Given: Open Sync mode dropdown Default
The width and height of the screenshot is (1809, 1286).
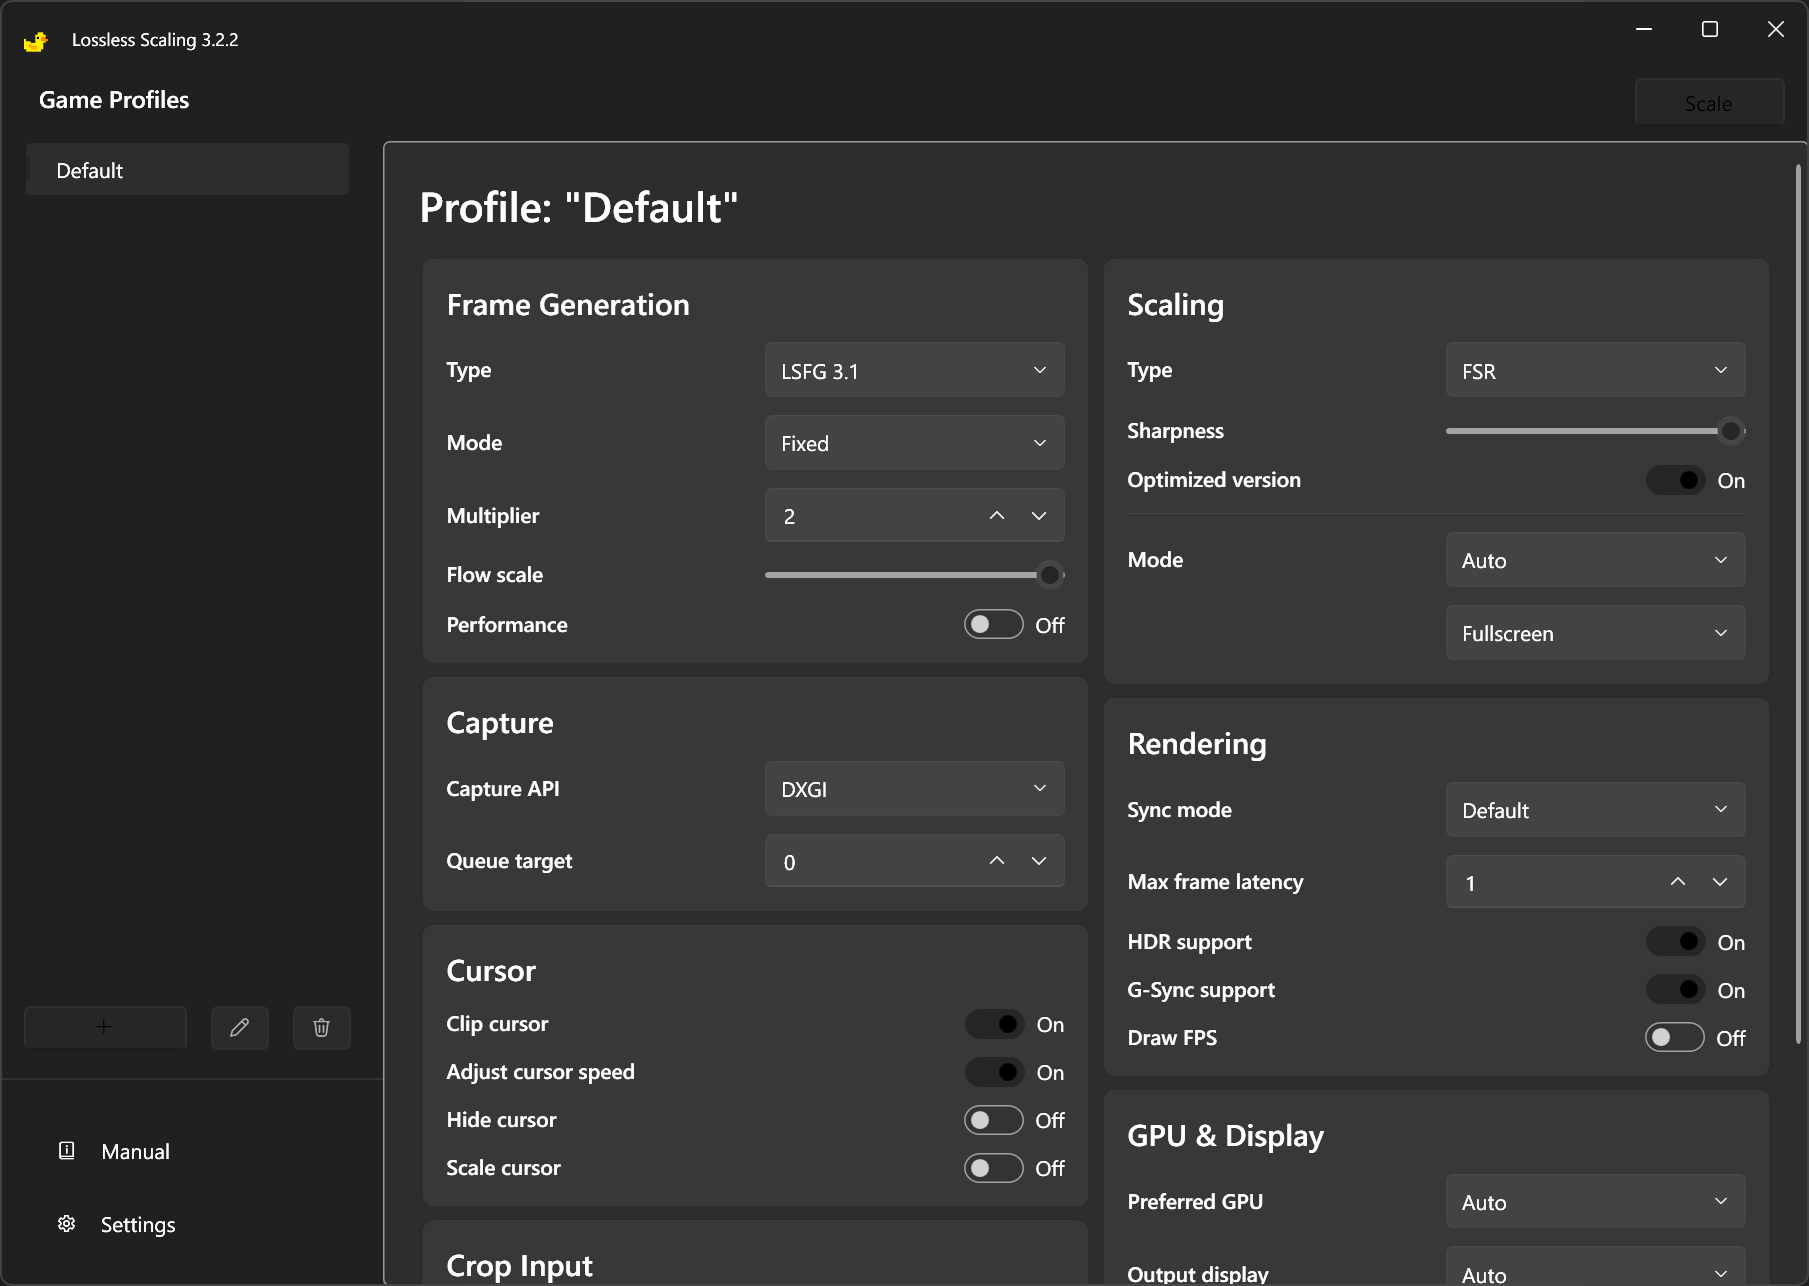Looking at the screenshot, I should click(1595, 810).
